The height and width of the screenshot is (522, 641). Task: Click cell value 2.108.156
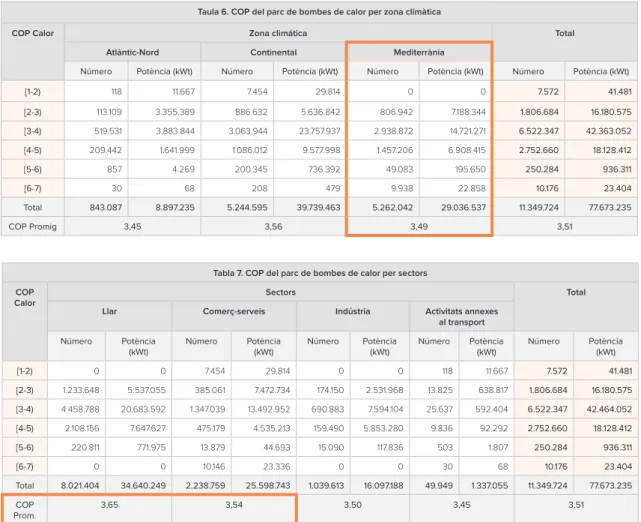(82, 428)
